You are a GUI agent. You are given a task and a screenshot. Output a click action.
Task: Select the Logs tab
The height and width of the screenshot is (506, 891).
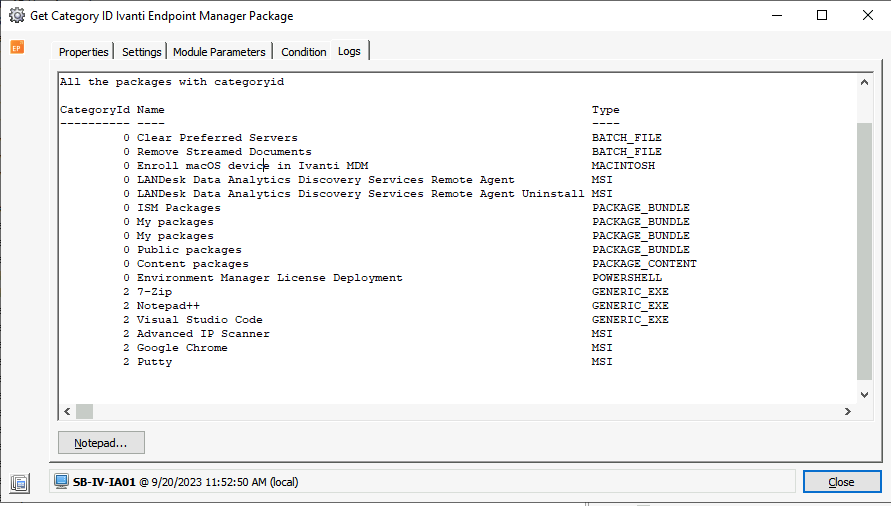tap(349, 51)
